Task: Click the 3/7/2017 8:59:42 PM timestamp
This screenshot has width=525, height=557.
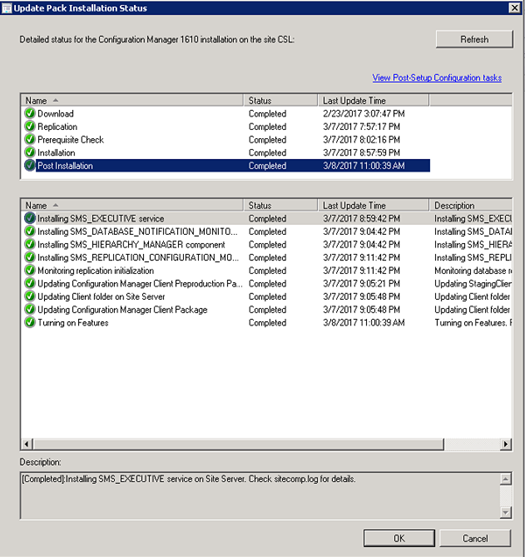Action: [x=362, y=218]
